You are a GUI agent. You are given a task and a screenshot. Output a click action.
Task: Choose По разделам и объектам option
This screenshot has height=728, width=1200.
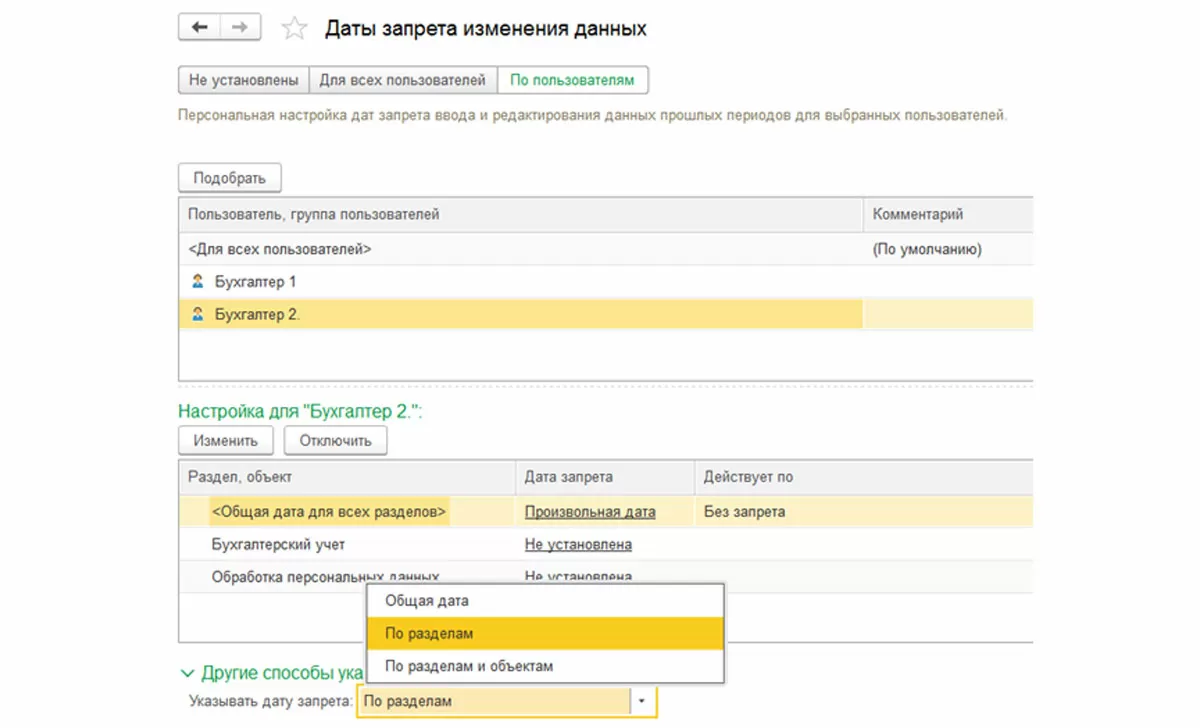[469, 666]
